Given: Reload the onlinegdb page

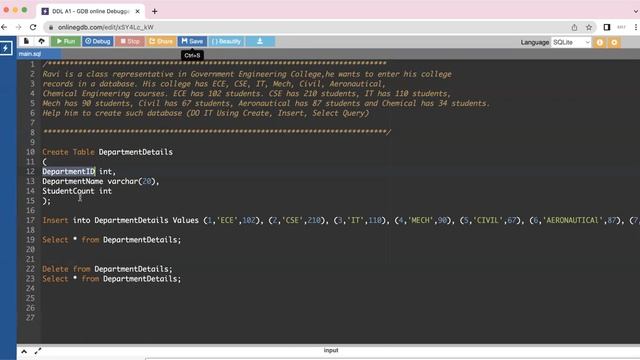Looking at the screenshot, I should [33, 27].
